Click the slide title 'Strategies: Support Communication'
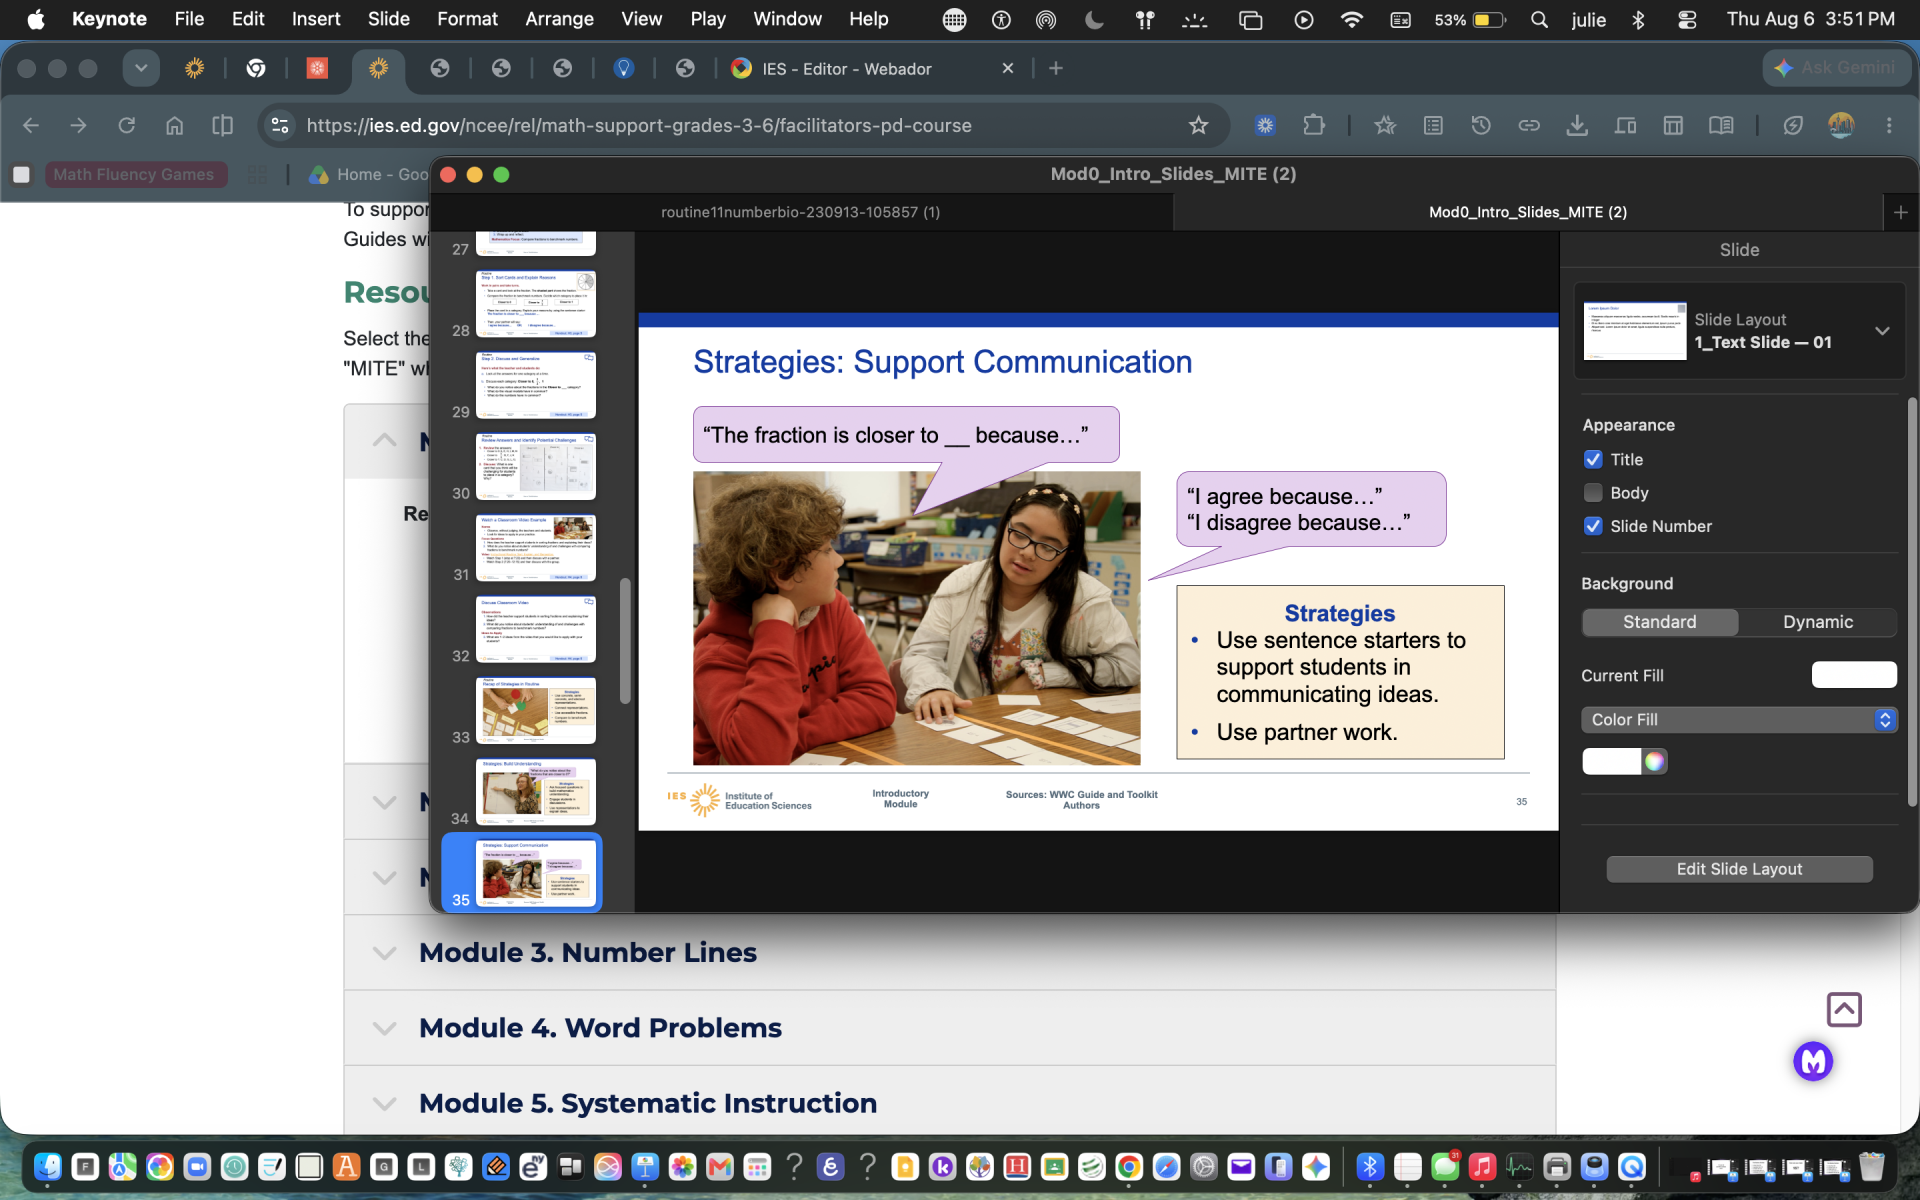Screen dimensions: 1920x1200 point(942,362)
